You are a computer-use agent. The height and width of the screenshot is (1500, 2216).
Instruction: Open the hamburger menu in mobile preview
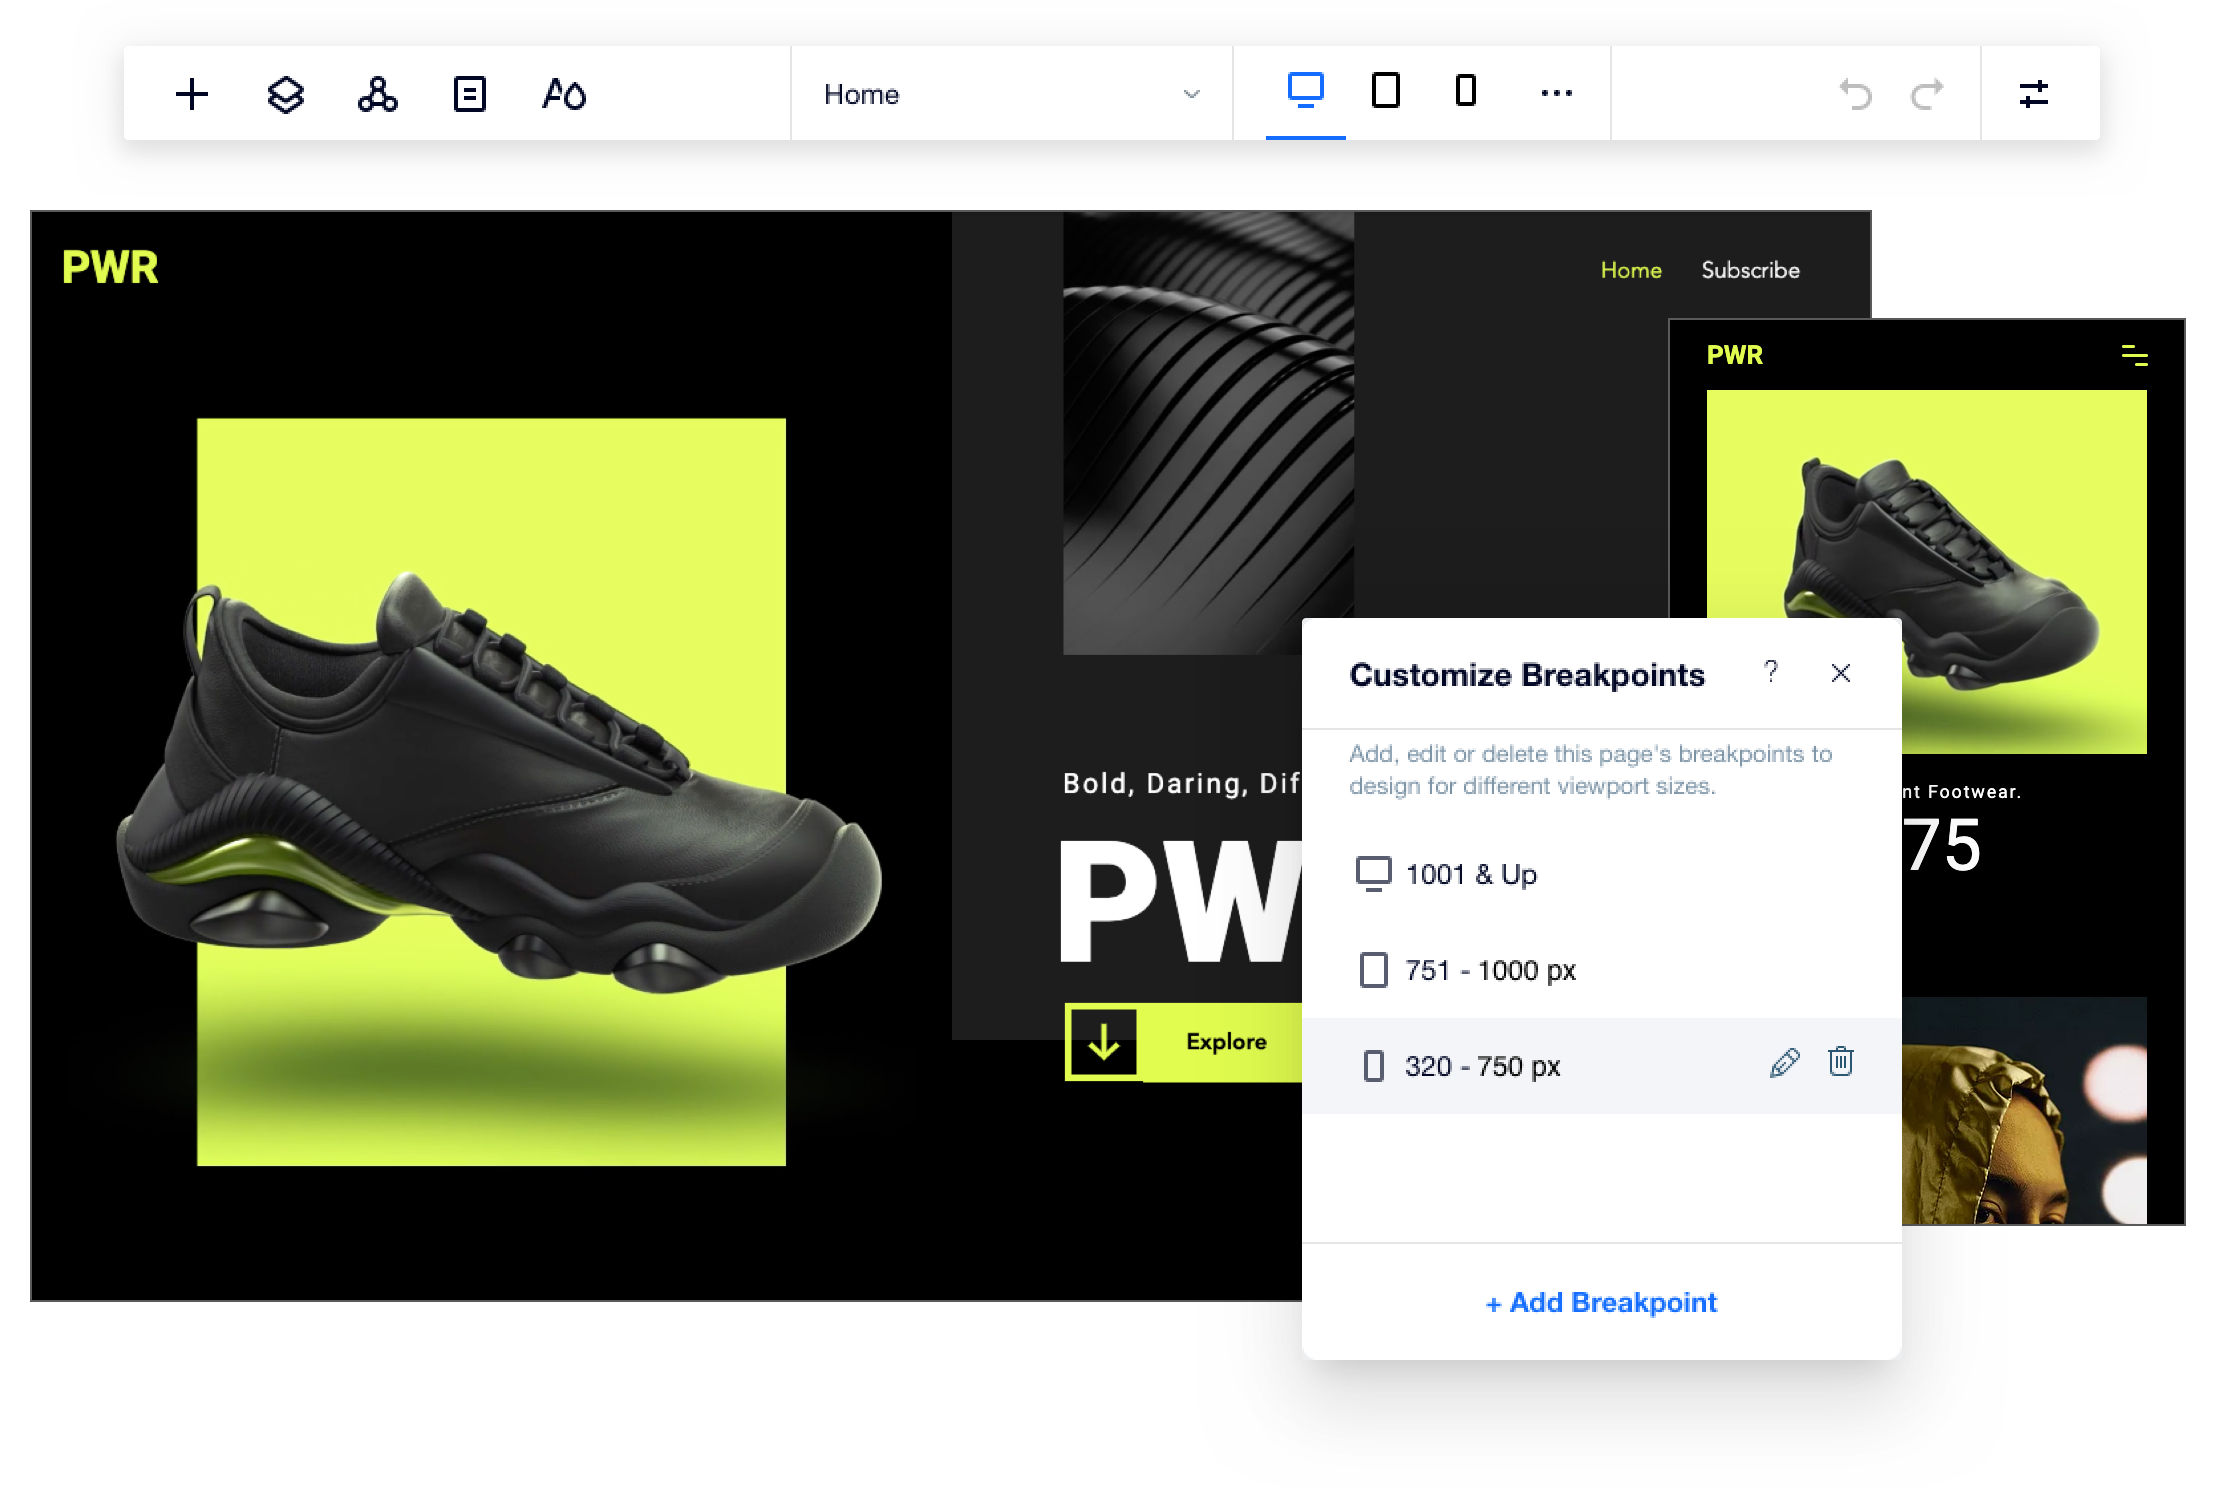2134,355
